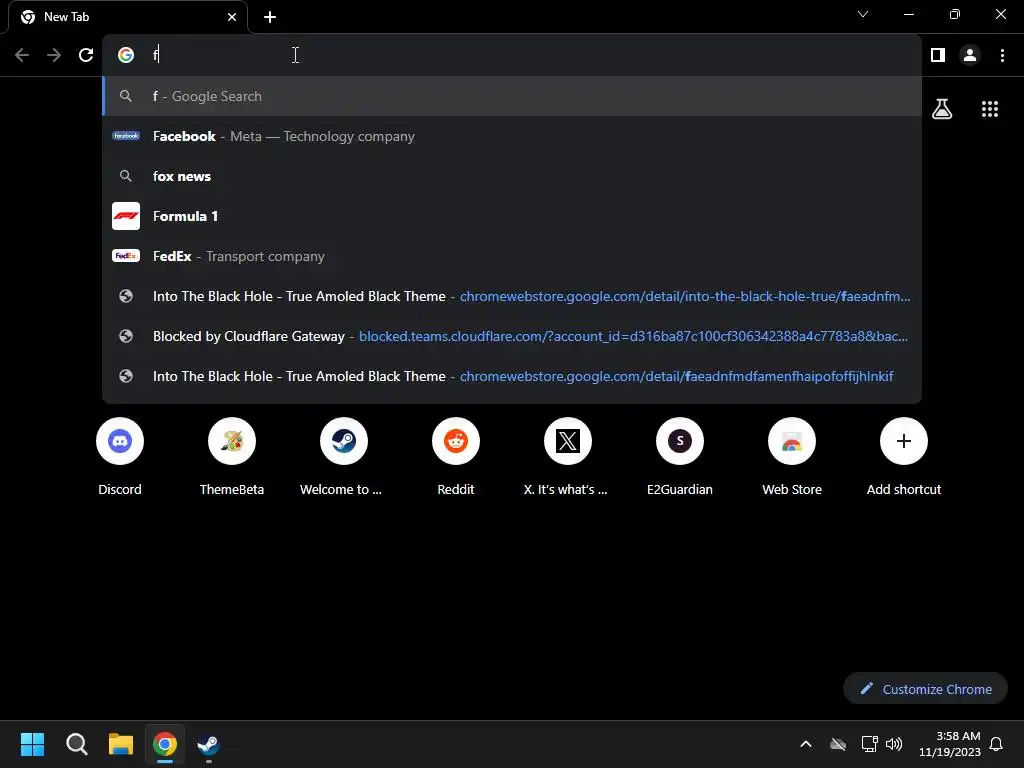Image resolution: width=1024 pixels, height=768 pixels.
Task: Choose Blocked by Cloudflare Gateway suggestion
Action: [x=512, y=336]
